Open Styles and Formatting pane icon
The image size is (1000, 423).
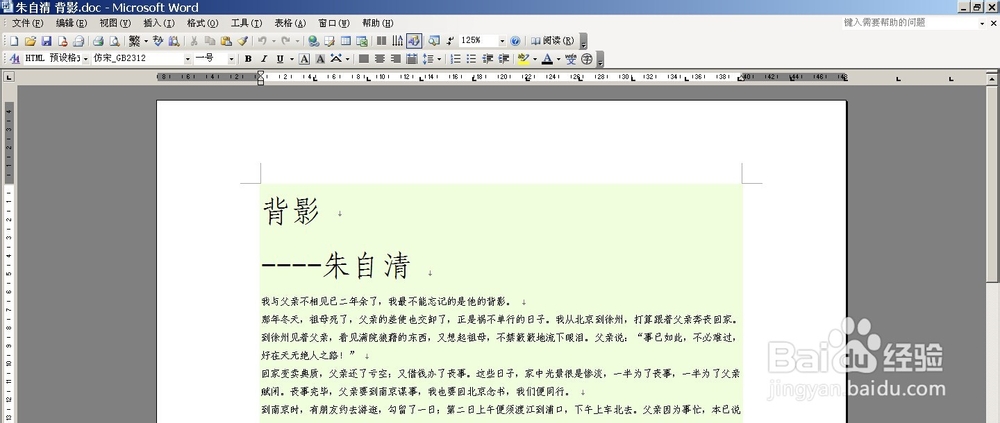pos(15,59)
